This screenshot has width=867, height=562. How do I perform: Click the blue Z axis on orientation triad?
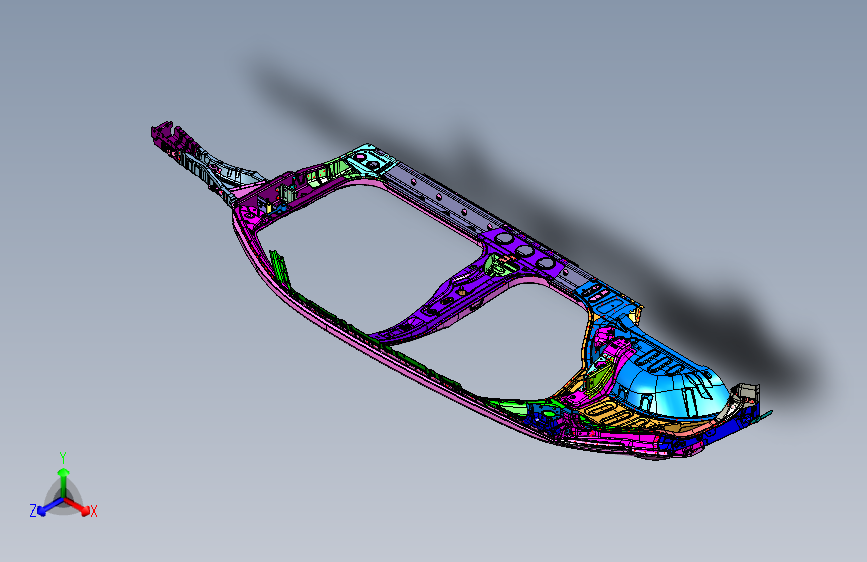point(49,507)
